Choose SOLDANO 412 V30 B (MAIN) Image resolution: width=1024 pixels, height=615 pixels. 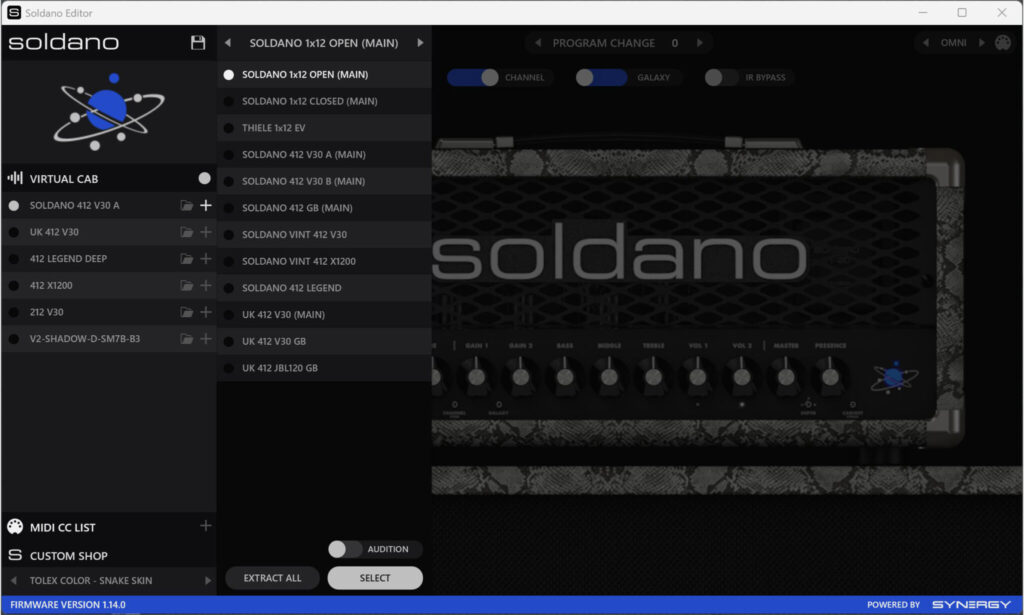pyautogui.click(x=324, y=181)
